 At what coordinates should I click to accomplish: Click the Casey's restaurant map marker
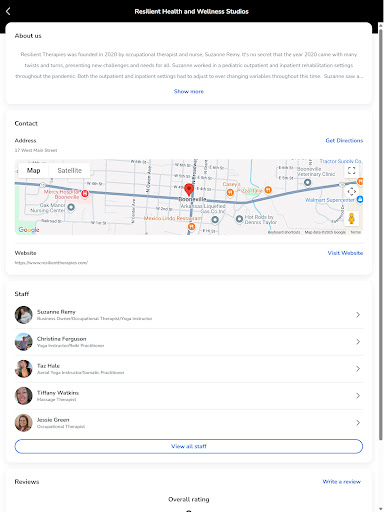click(x=230, y=192)
